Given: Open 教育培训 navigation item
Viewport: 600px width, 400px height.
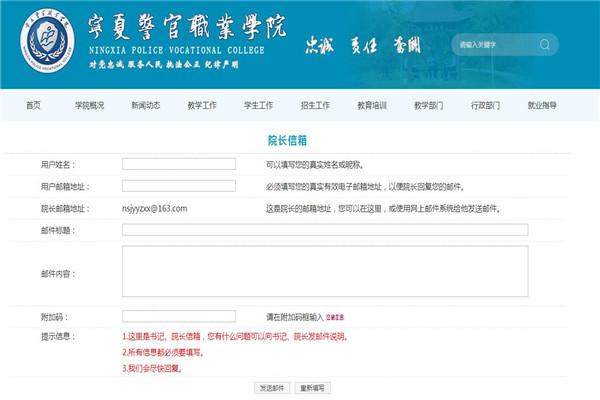Looking at the screenshot, I should 372,105.
